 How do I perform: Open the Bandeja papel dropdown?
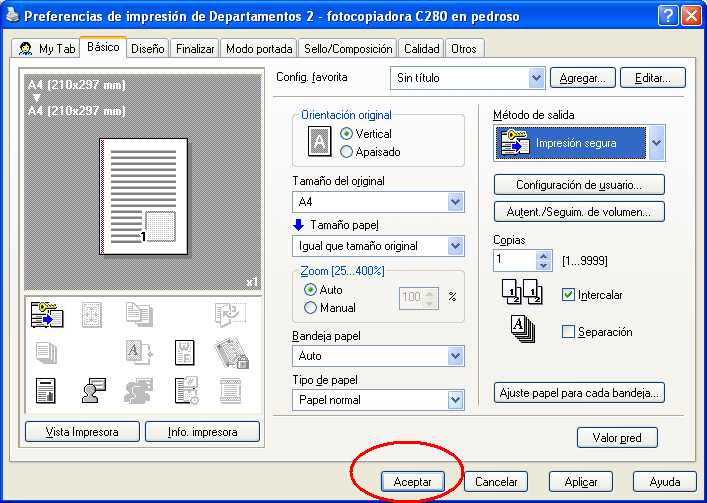(x=455, y=356)
